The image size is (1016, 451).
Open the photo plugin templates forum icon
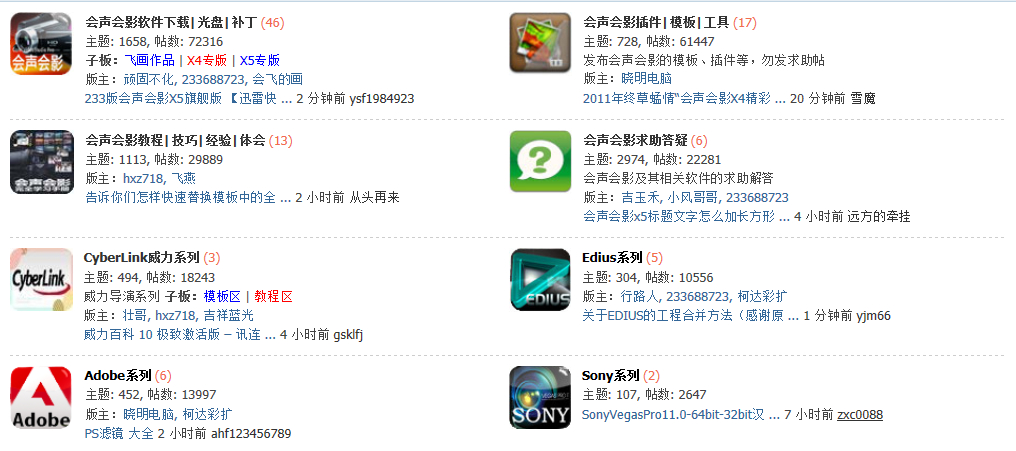(540, 43)
